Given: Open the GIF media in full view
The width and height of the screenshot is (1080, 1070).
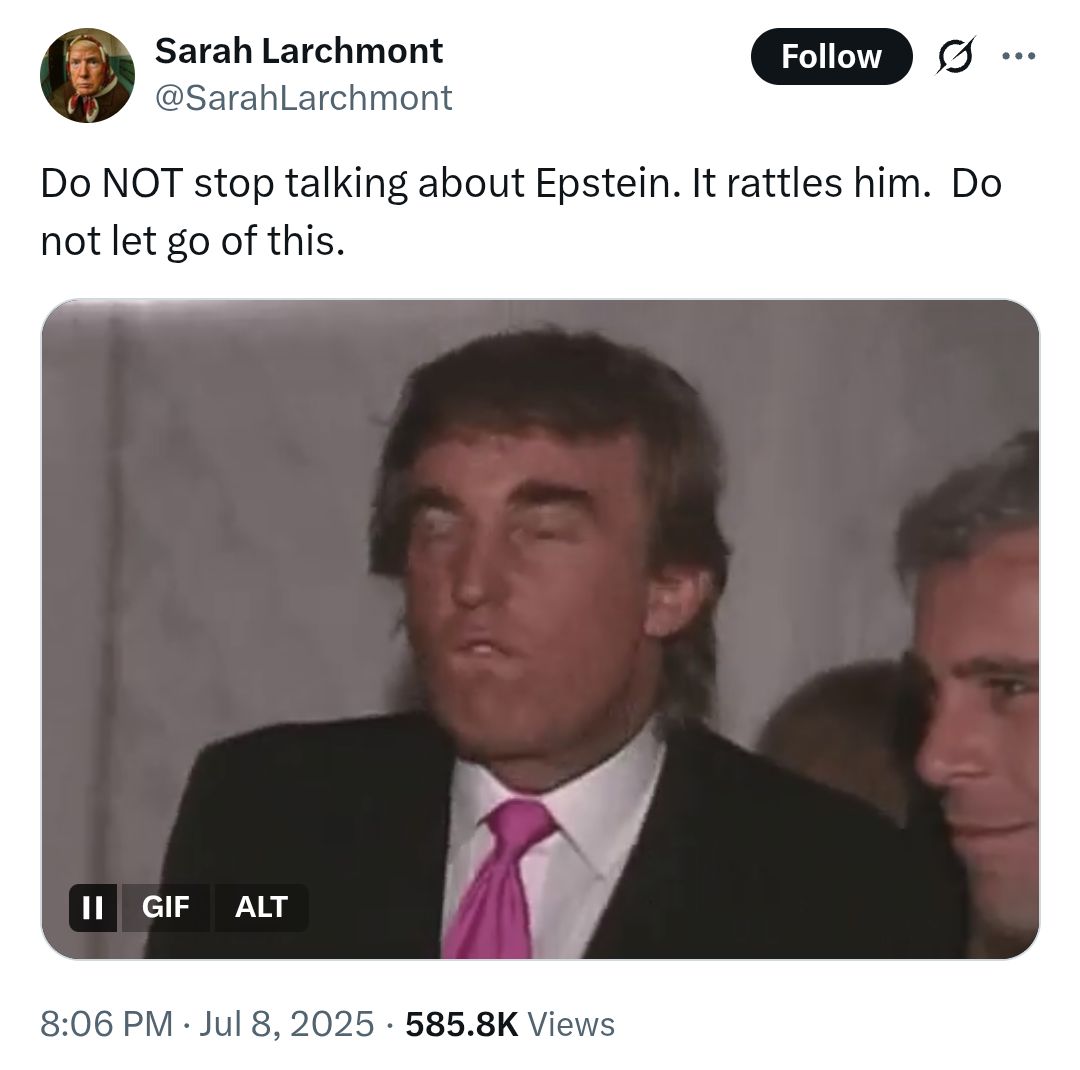Looking at the screenshot, I should 540,629.
